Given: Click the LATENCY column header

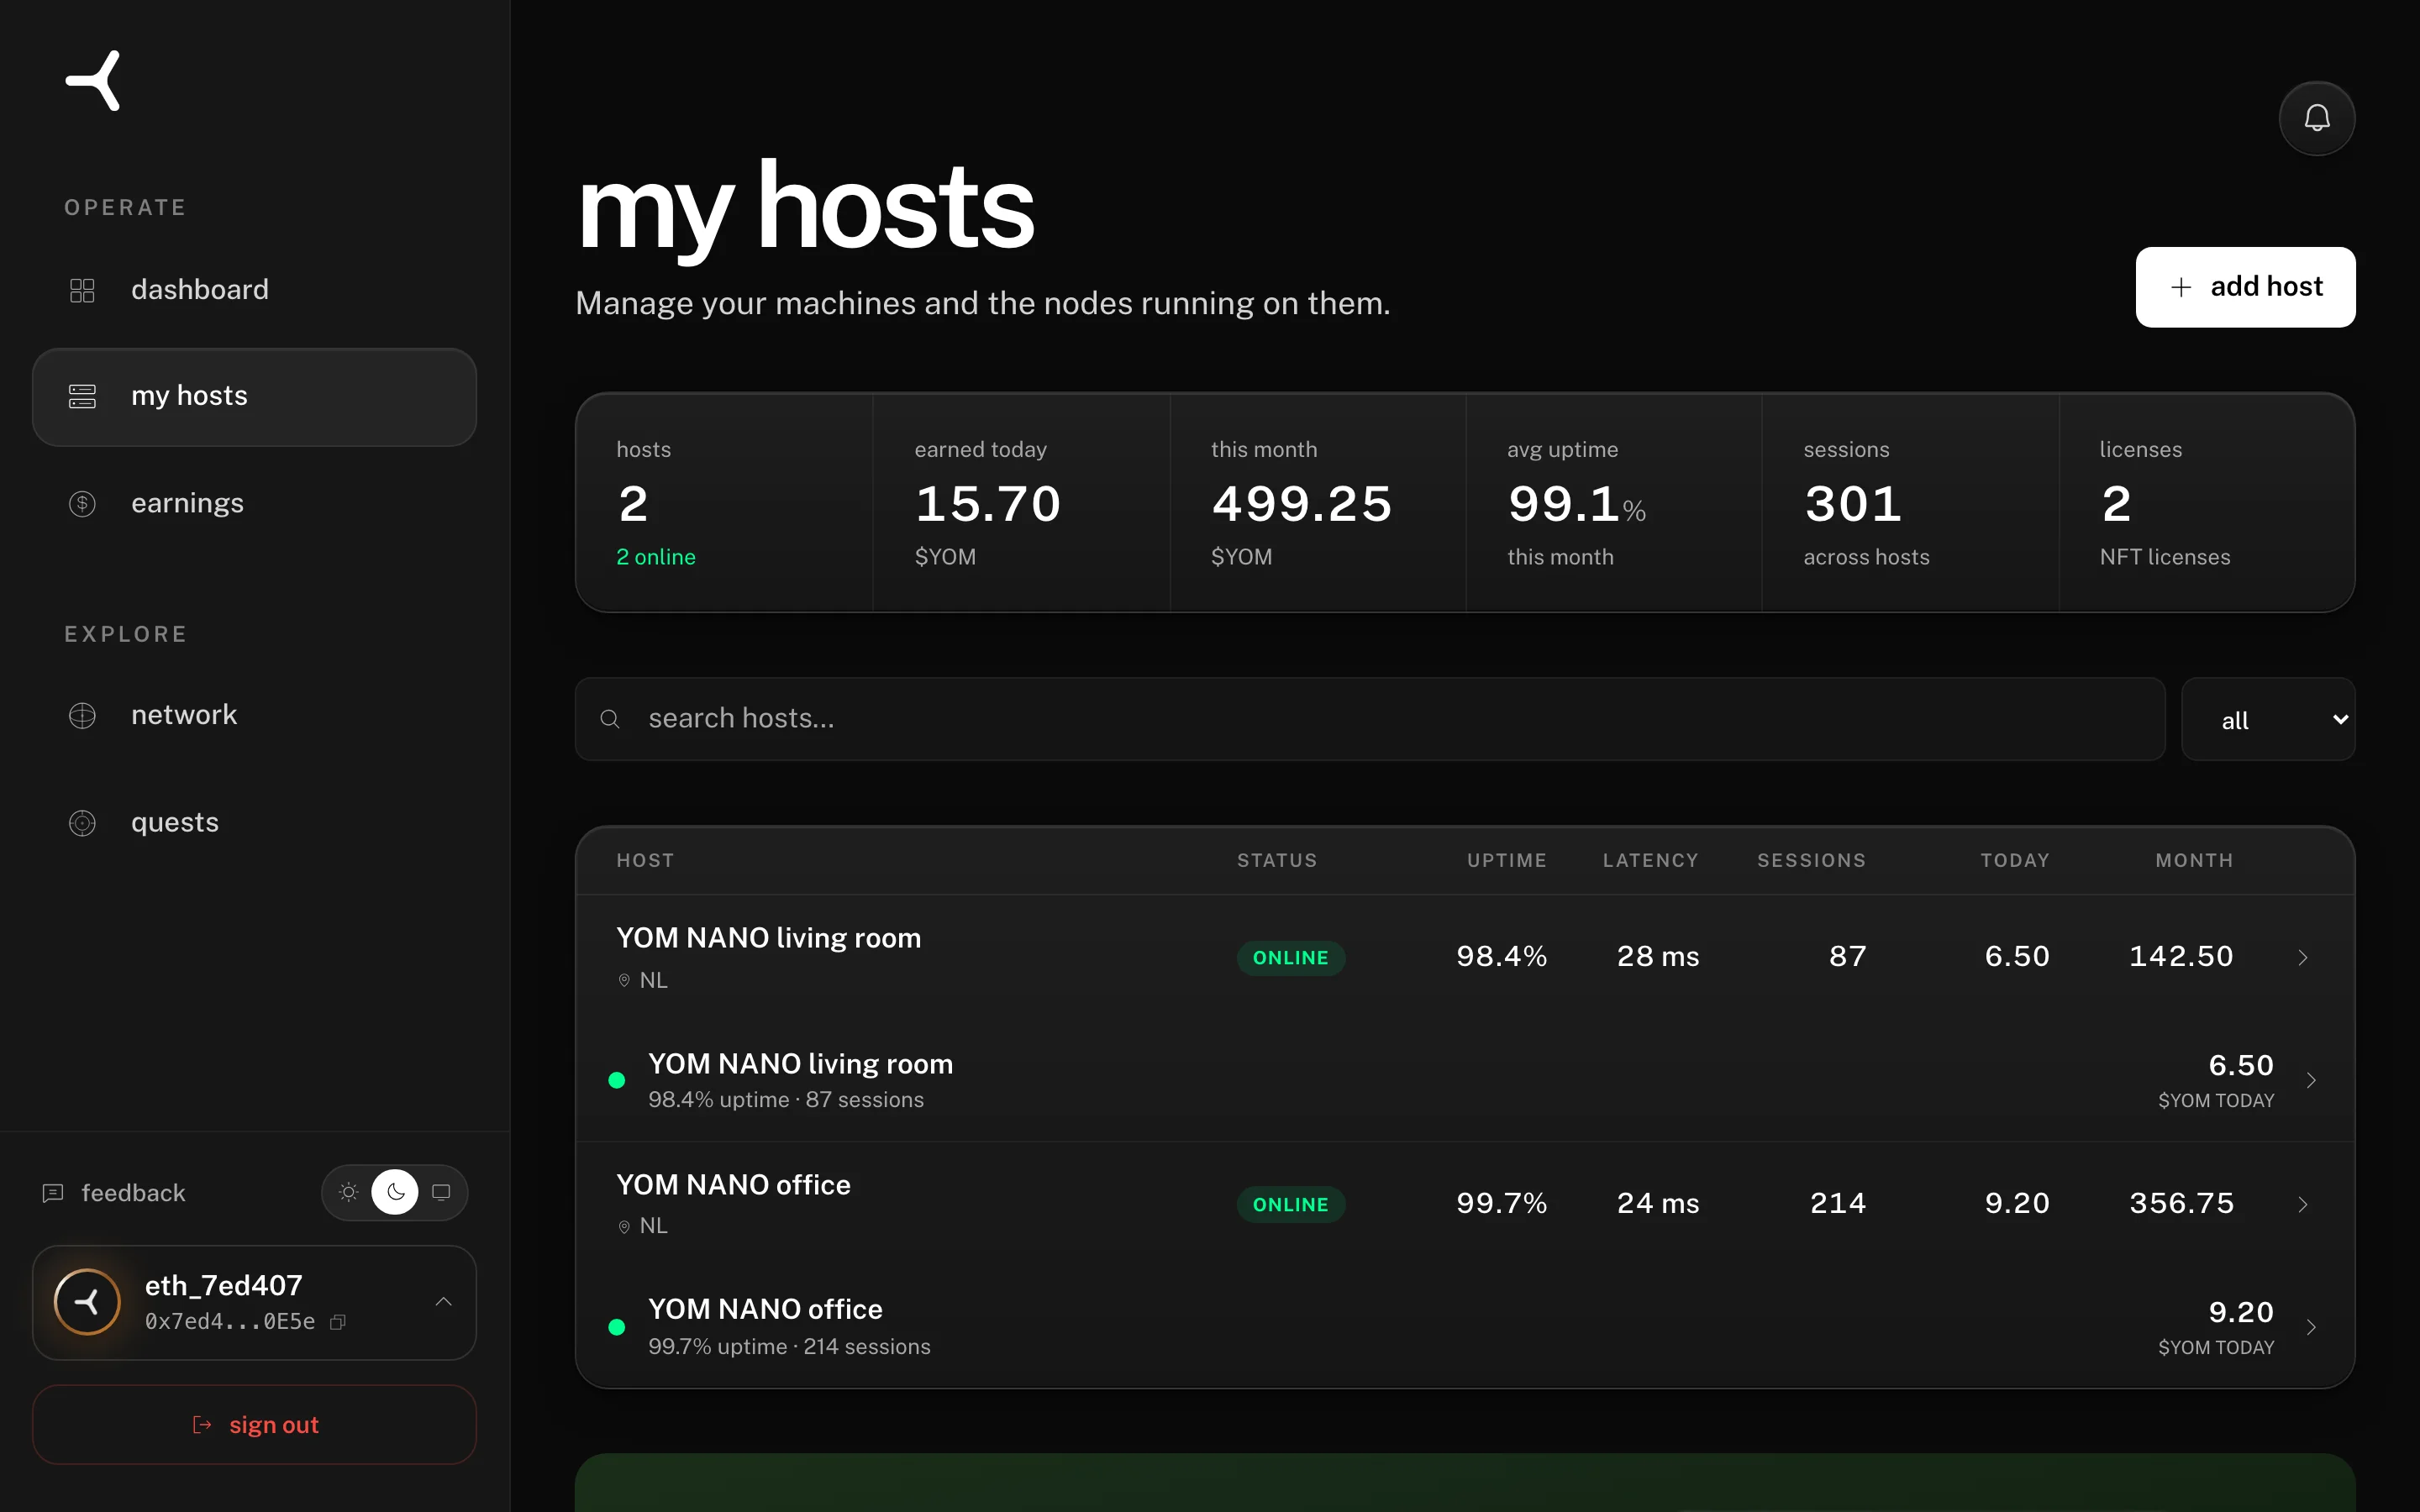Looking at the screenshot, I should click(x=1651, y=860).
